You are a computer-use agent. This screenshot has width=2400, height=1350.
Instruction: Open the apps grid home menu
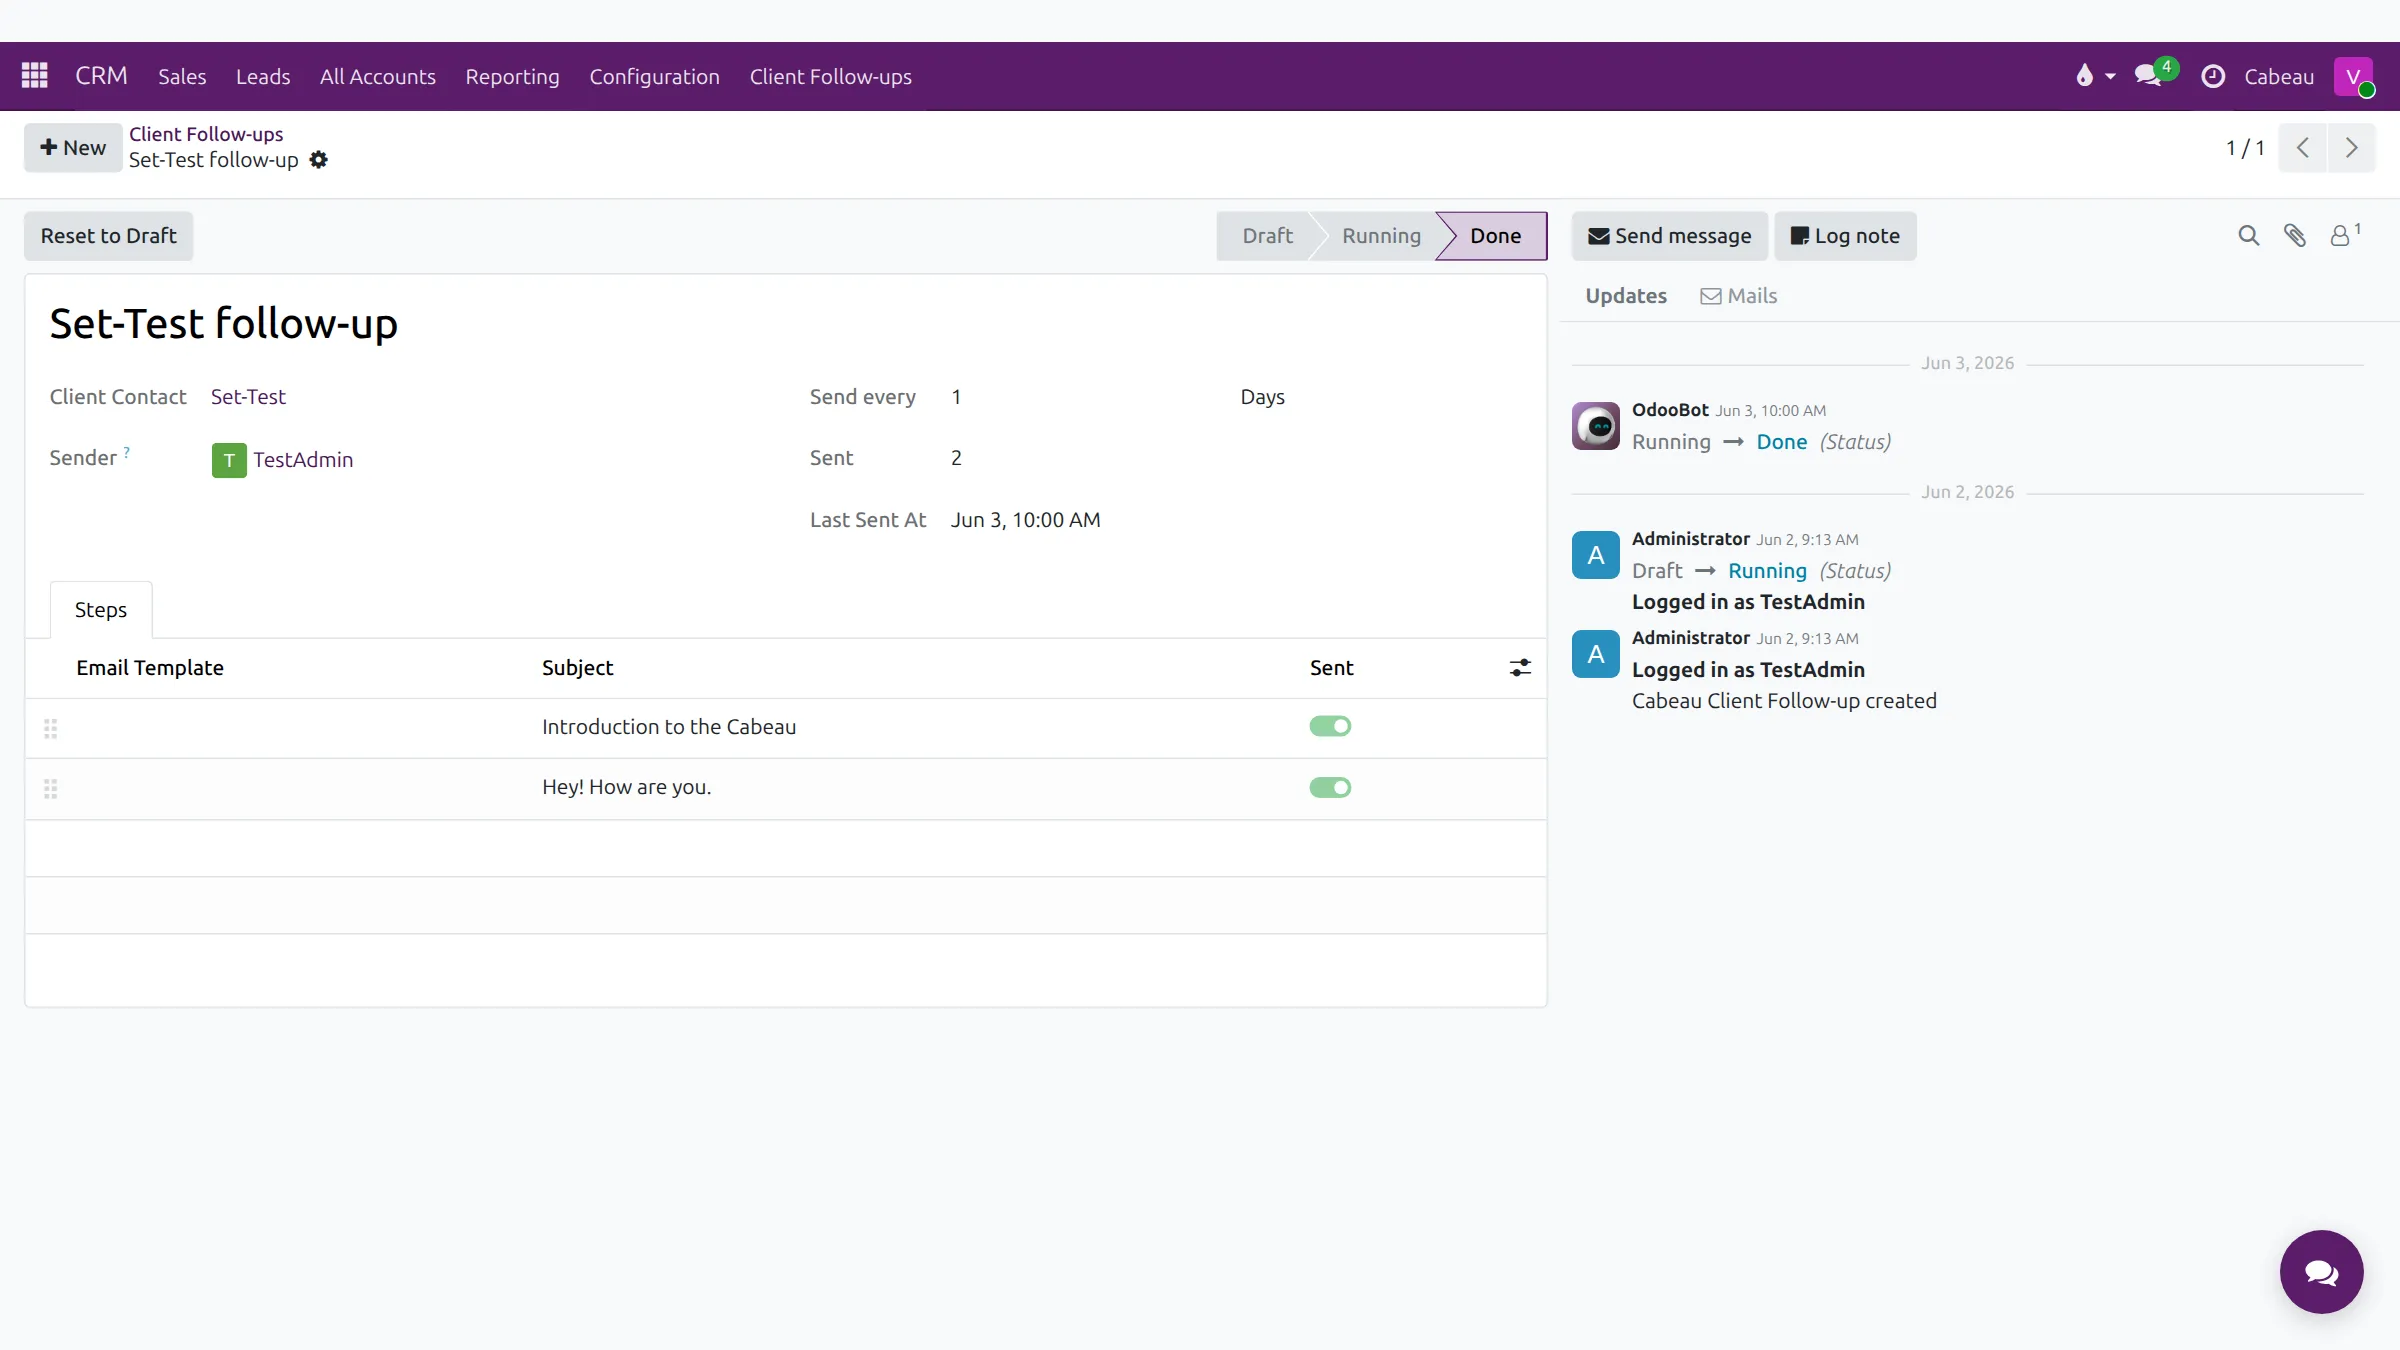(35, 76)
